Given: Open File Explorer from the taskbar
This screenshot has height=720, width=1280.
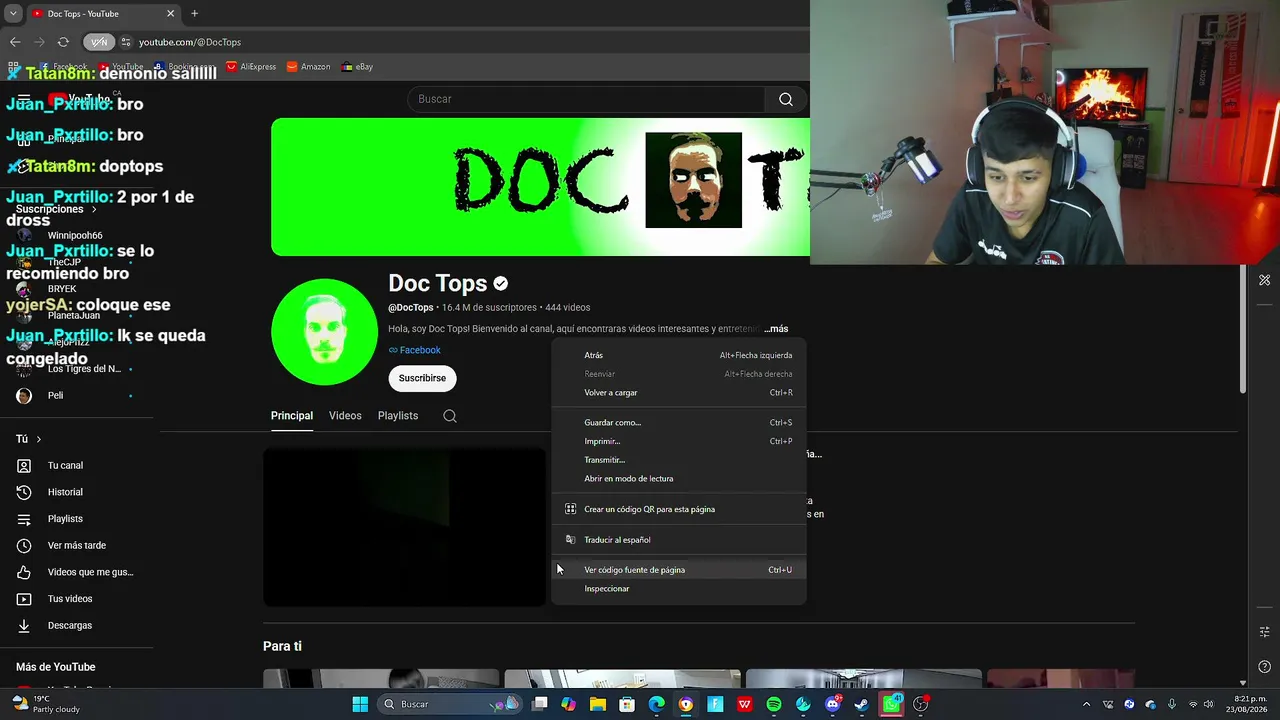Looking at the screenshot, I should [x=598, y=704].
